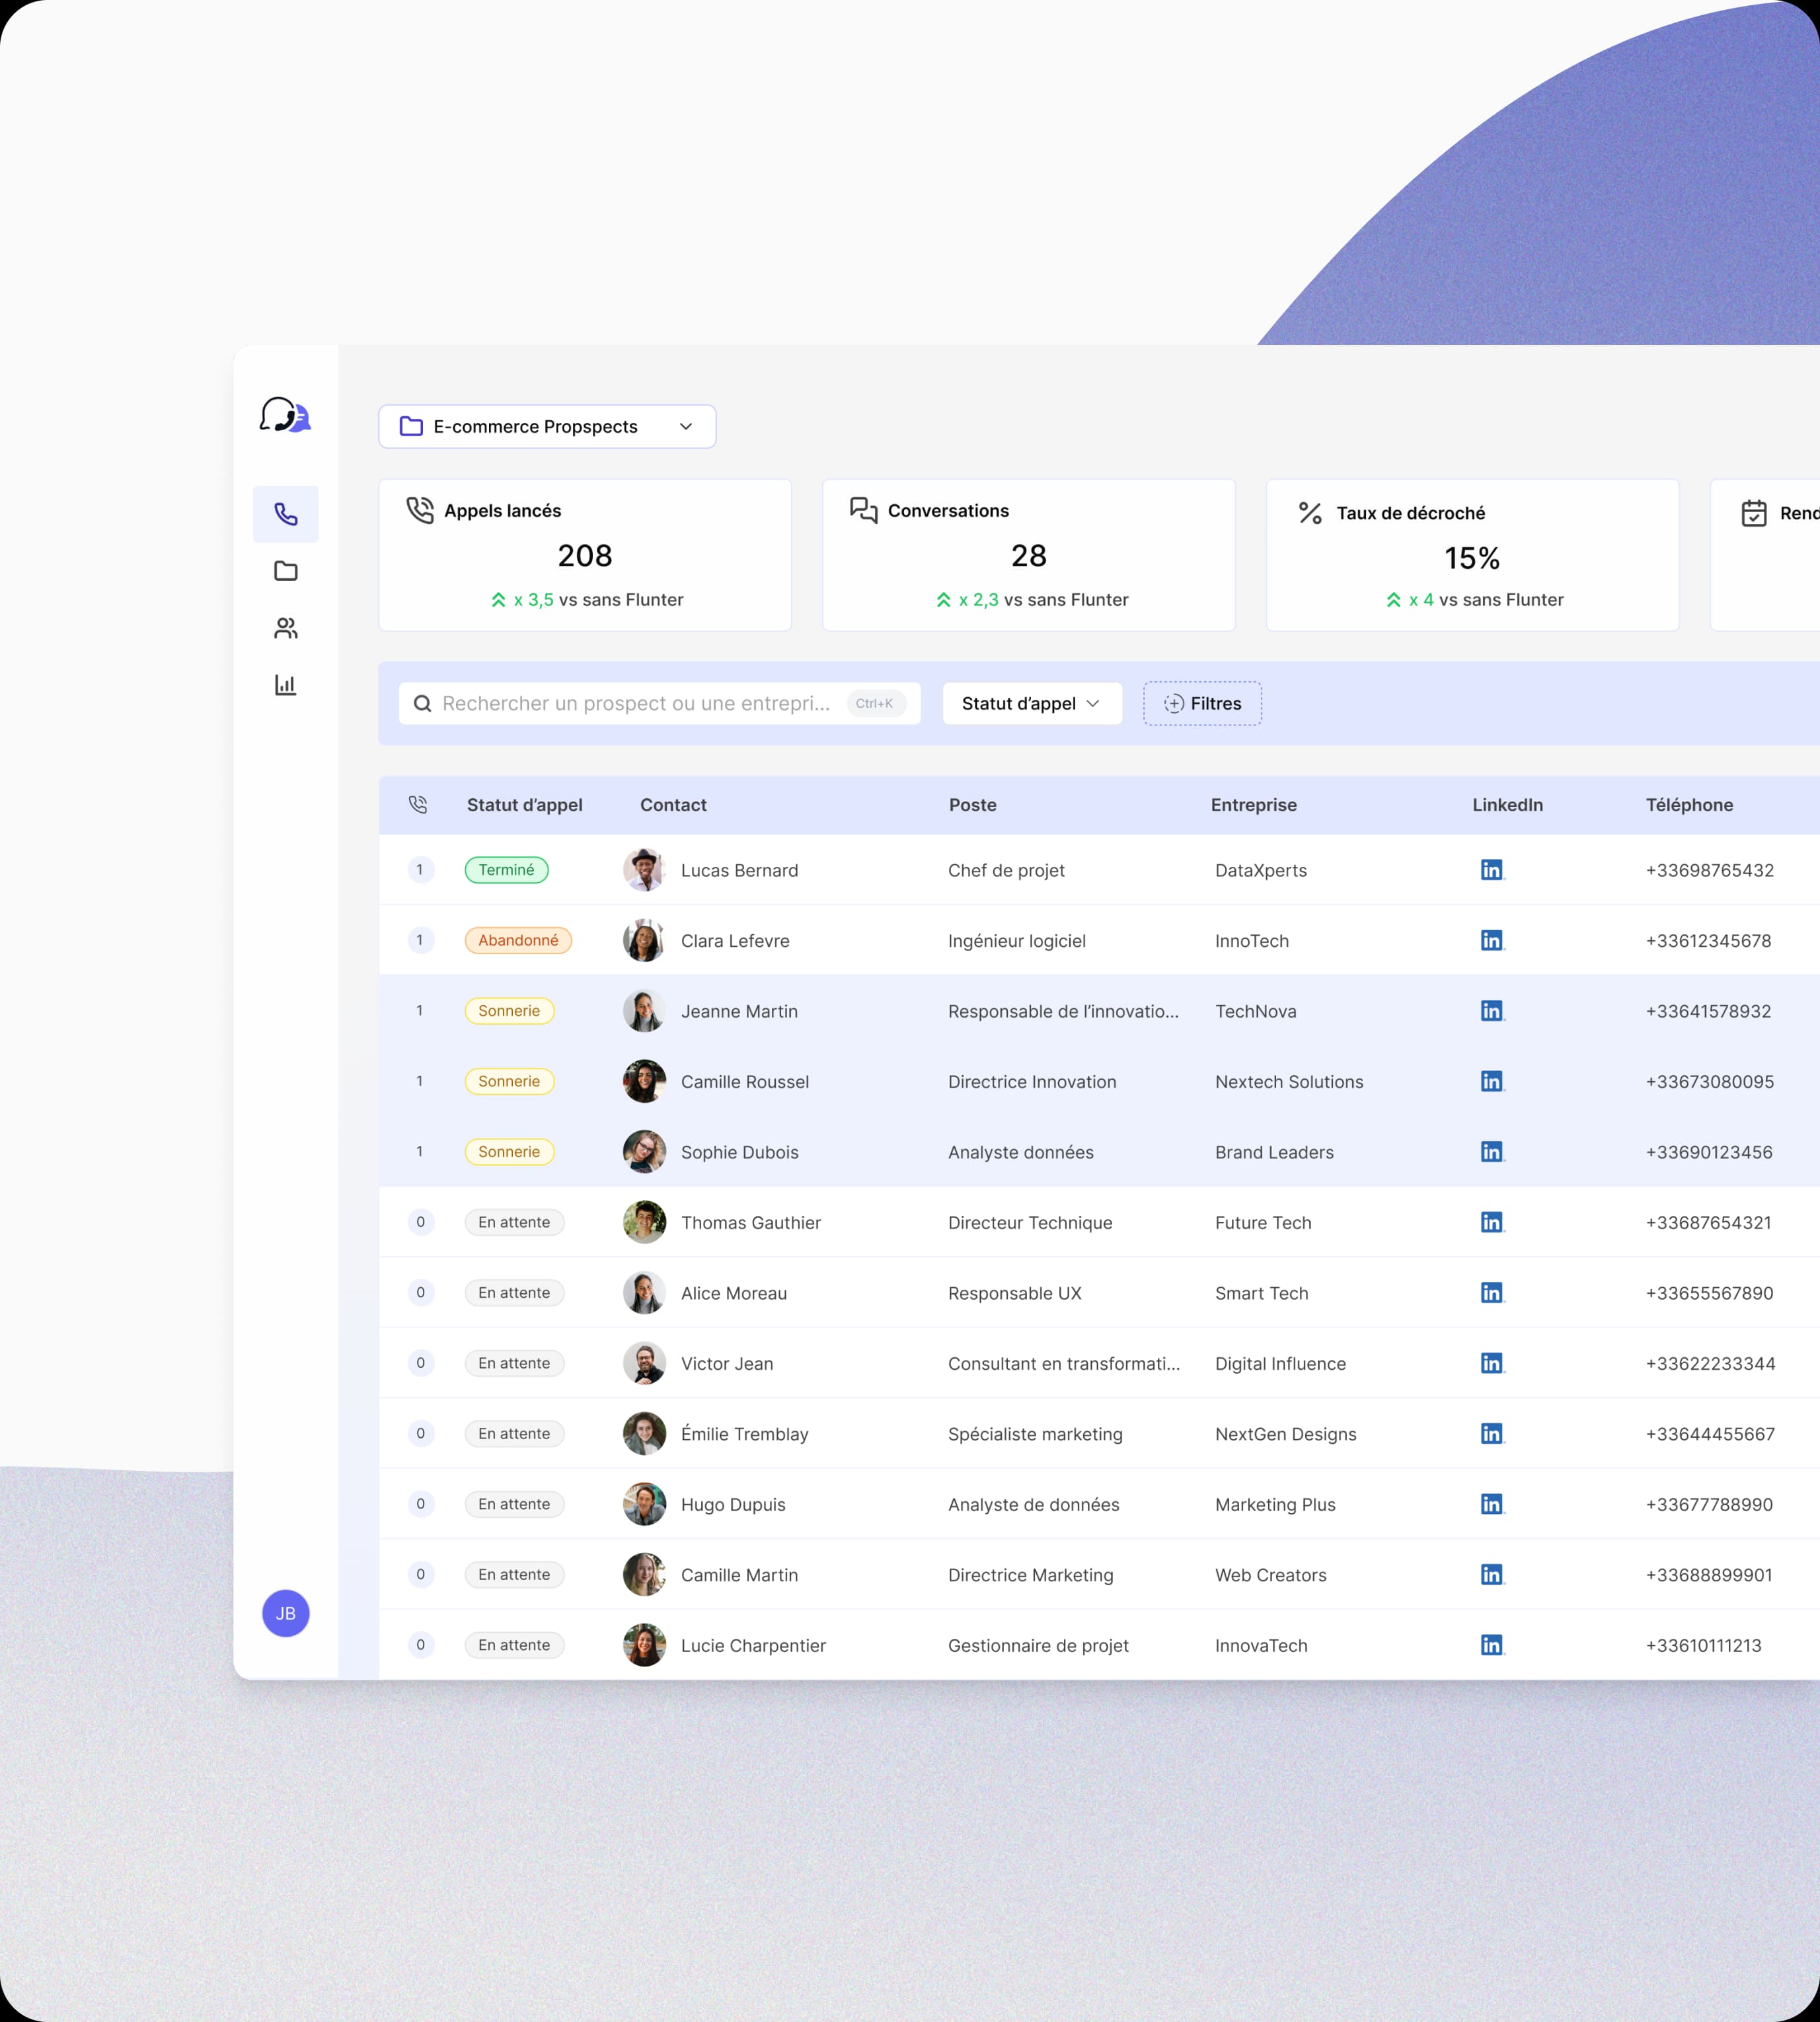Open the bar chart analytics icon in sidebar
The image size is (1820, 2022).
click(286, 685)
